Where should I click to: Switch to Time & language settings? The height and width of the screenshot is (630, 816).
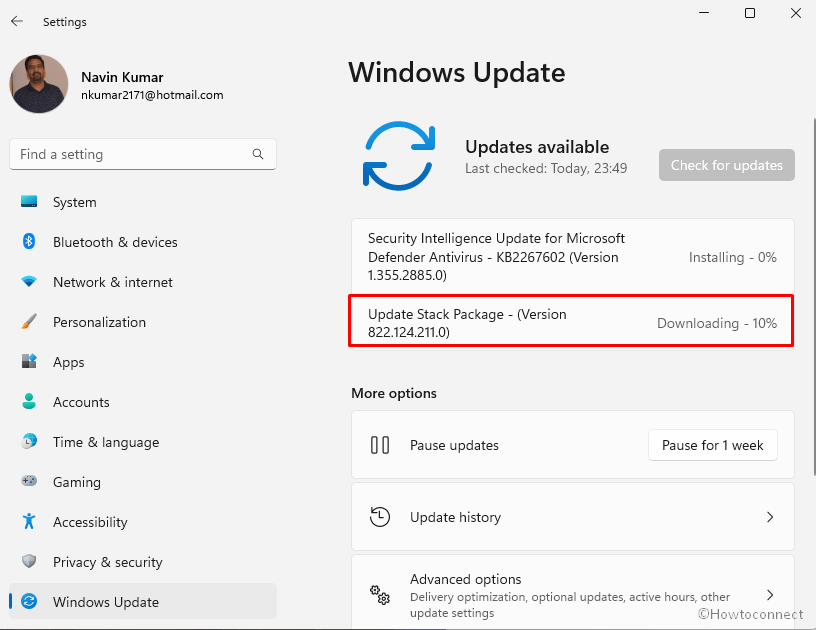31,442
